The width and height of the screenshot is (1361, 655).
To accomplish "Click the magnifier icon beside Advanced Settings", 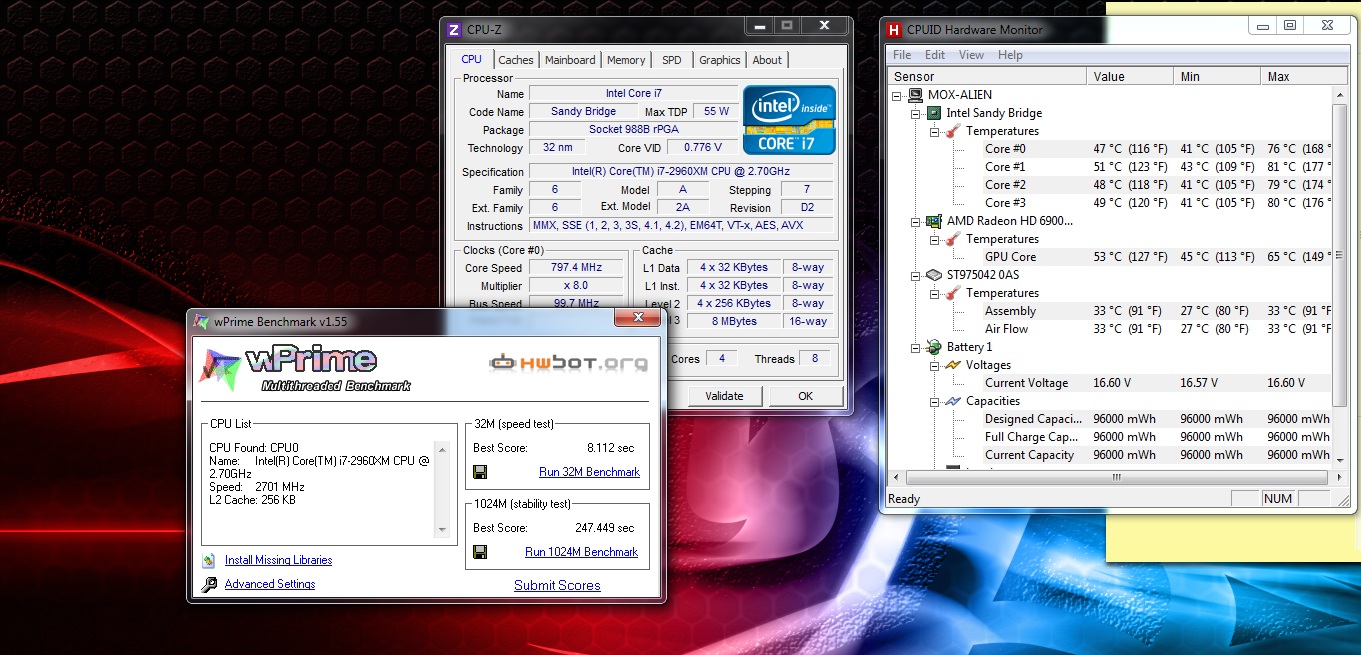I will 209,585.
